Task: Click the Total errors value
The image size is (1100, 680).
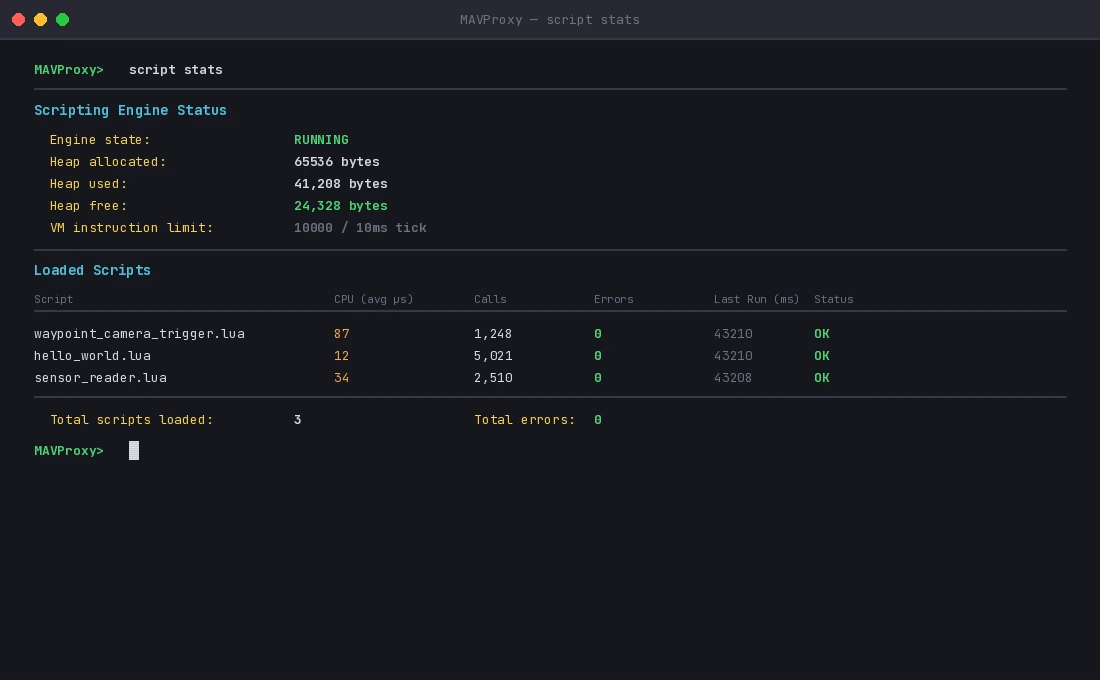Action: click(597, 420)
